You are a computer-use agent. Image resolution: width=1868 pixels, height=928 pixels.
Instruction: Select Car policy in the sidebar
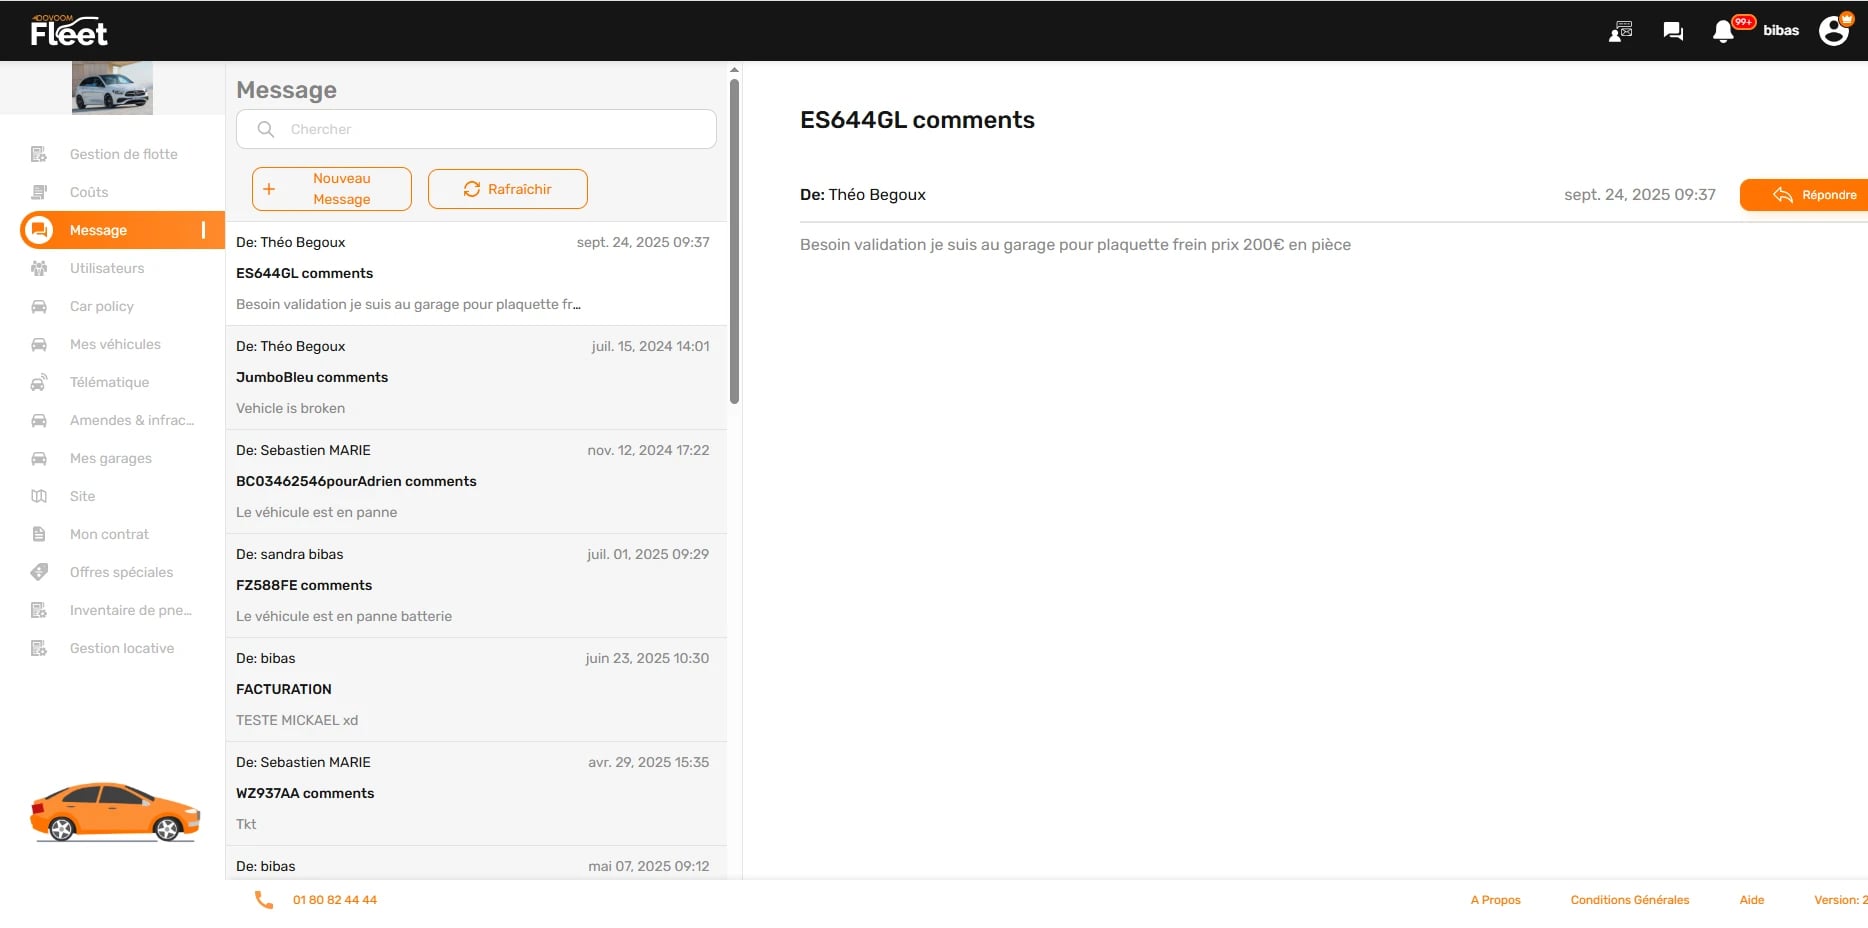click(103, 306)
